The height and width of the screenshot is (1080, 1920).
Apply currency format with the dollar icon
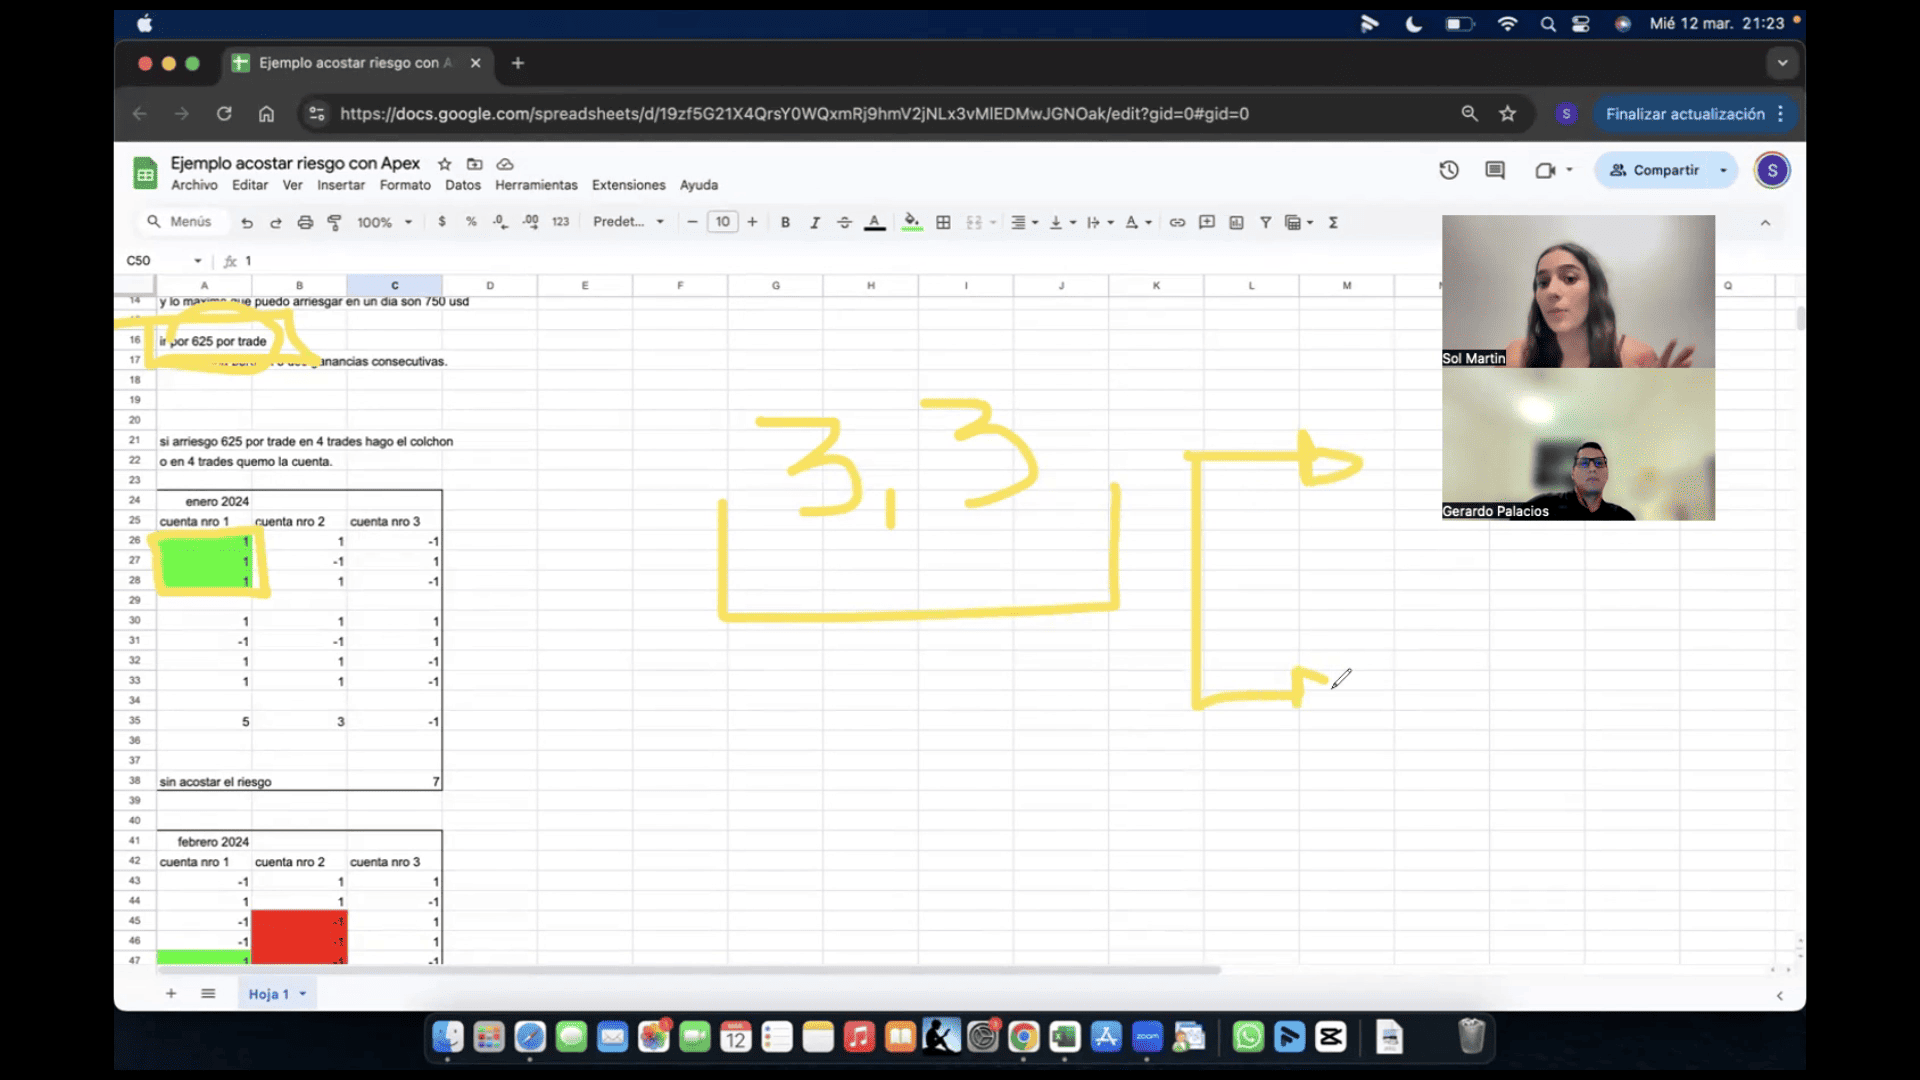(x=442, y=222)
